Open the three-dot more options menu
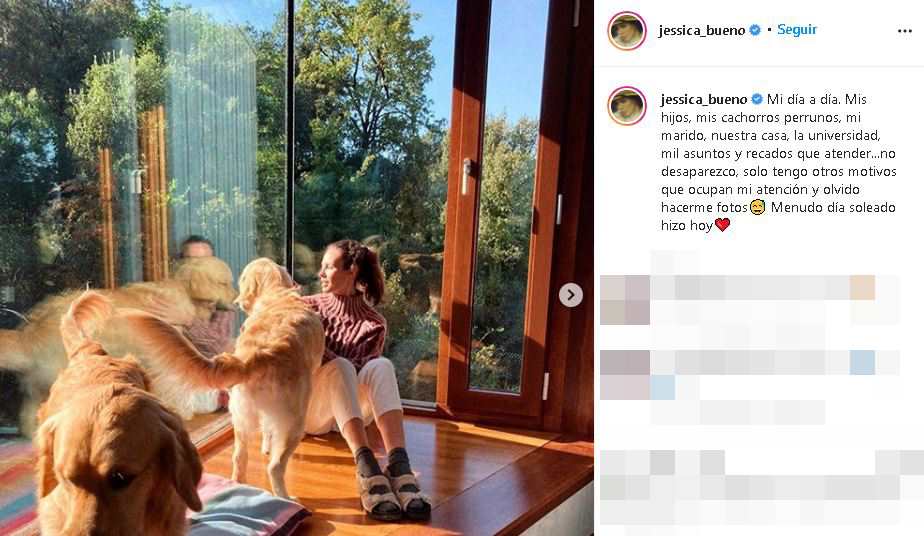Image resolution: width=924 pixels, height=536 pixels. (x=905, y=31)
